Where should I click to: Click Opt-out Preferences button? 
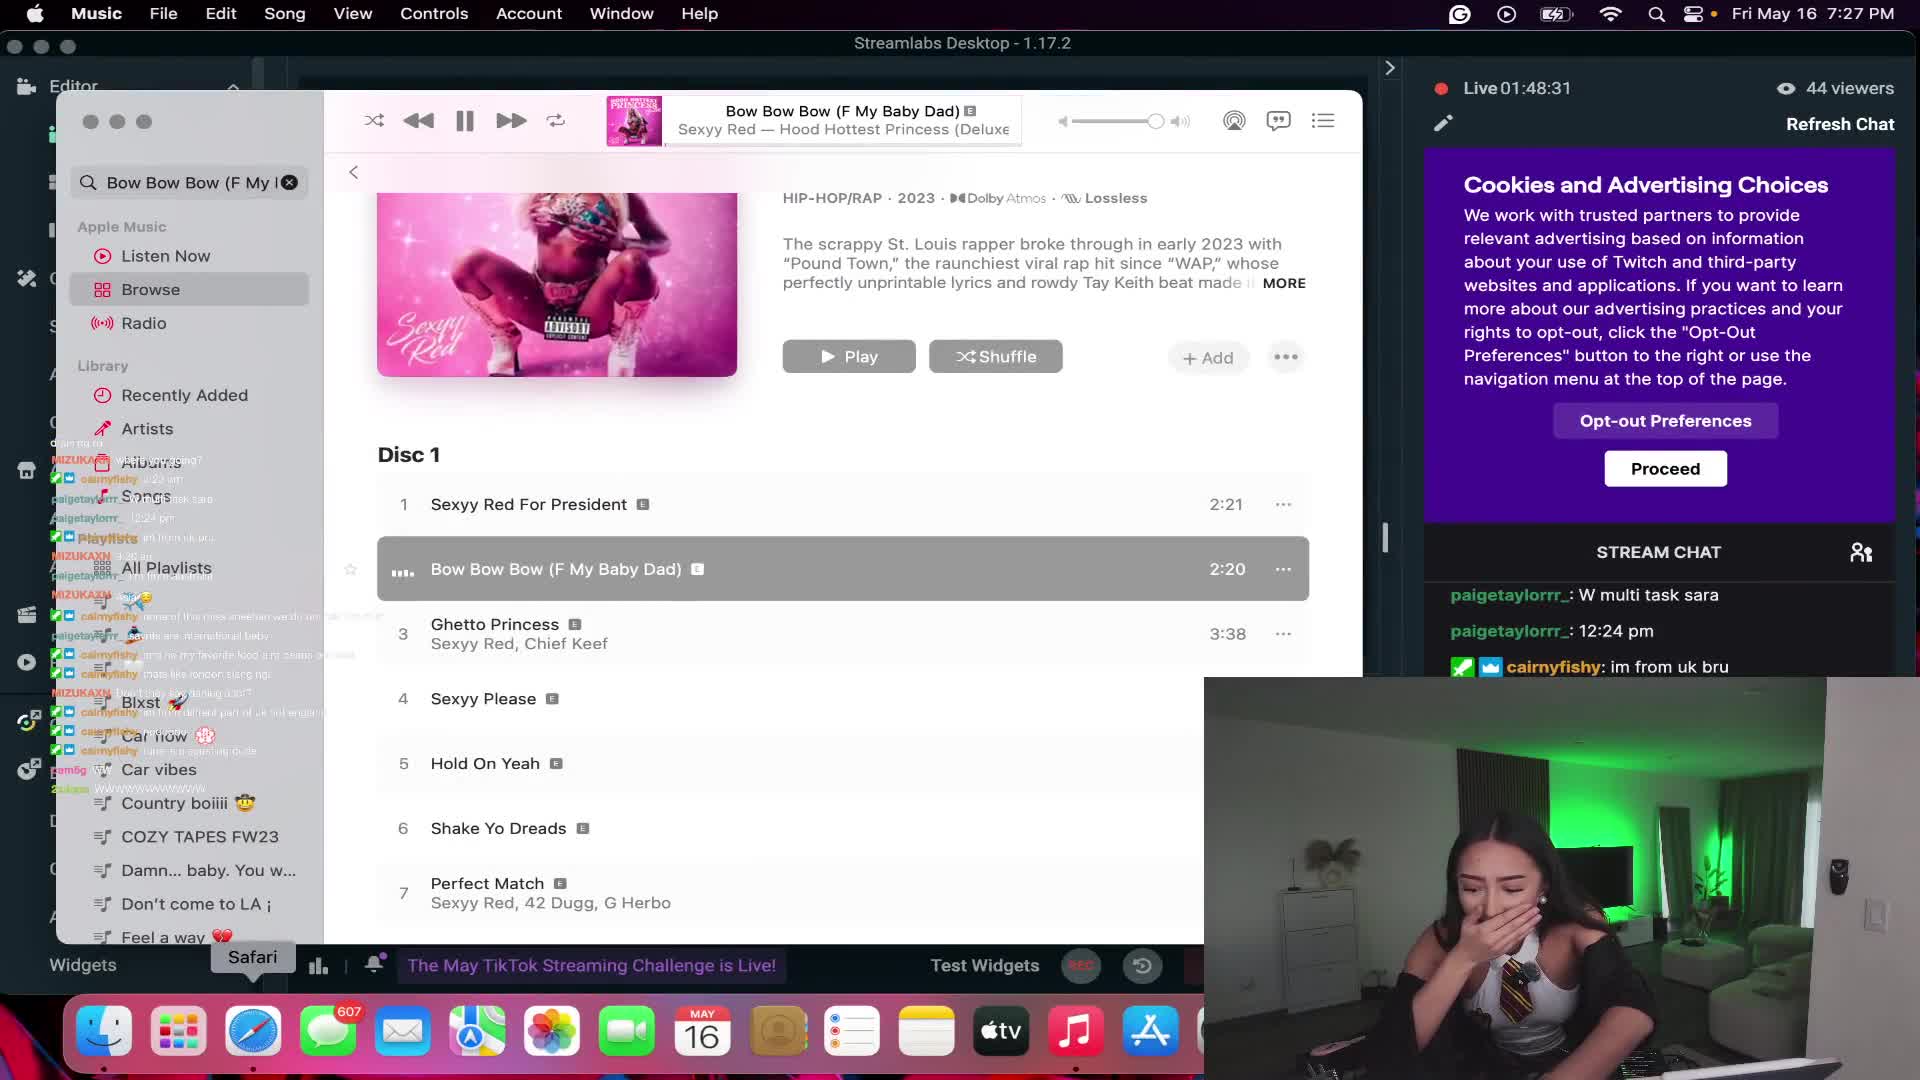point(1665,421)
